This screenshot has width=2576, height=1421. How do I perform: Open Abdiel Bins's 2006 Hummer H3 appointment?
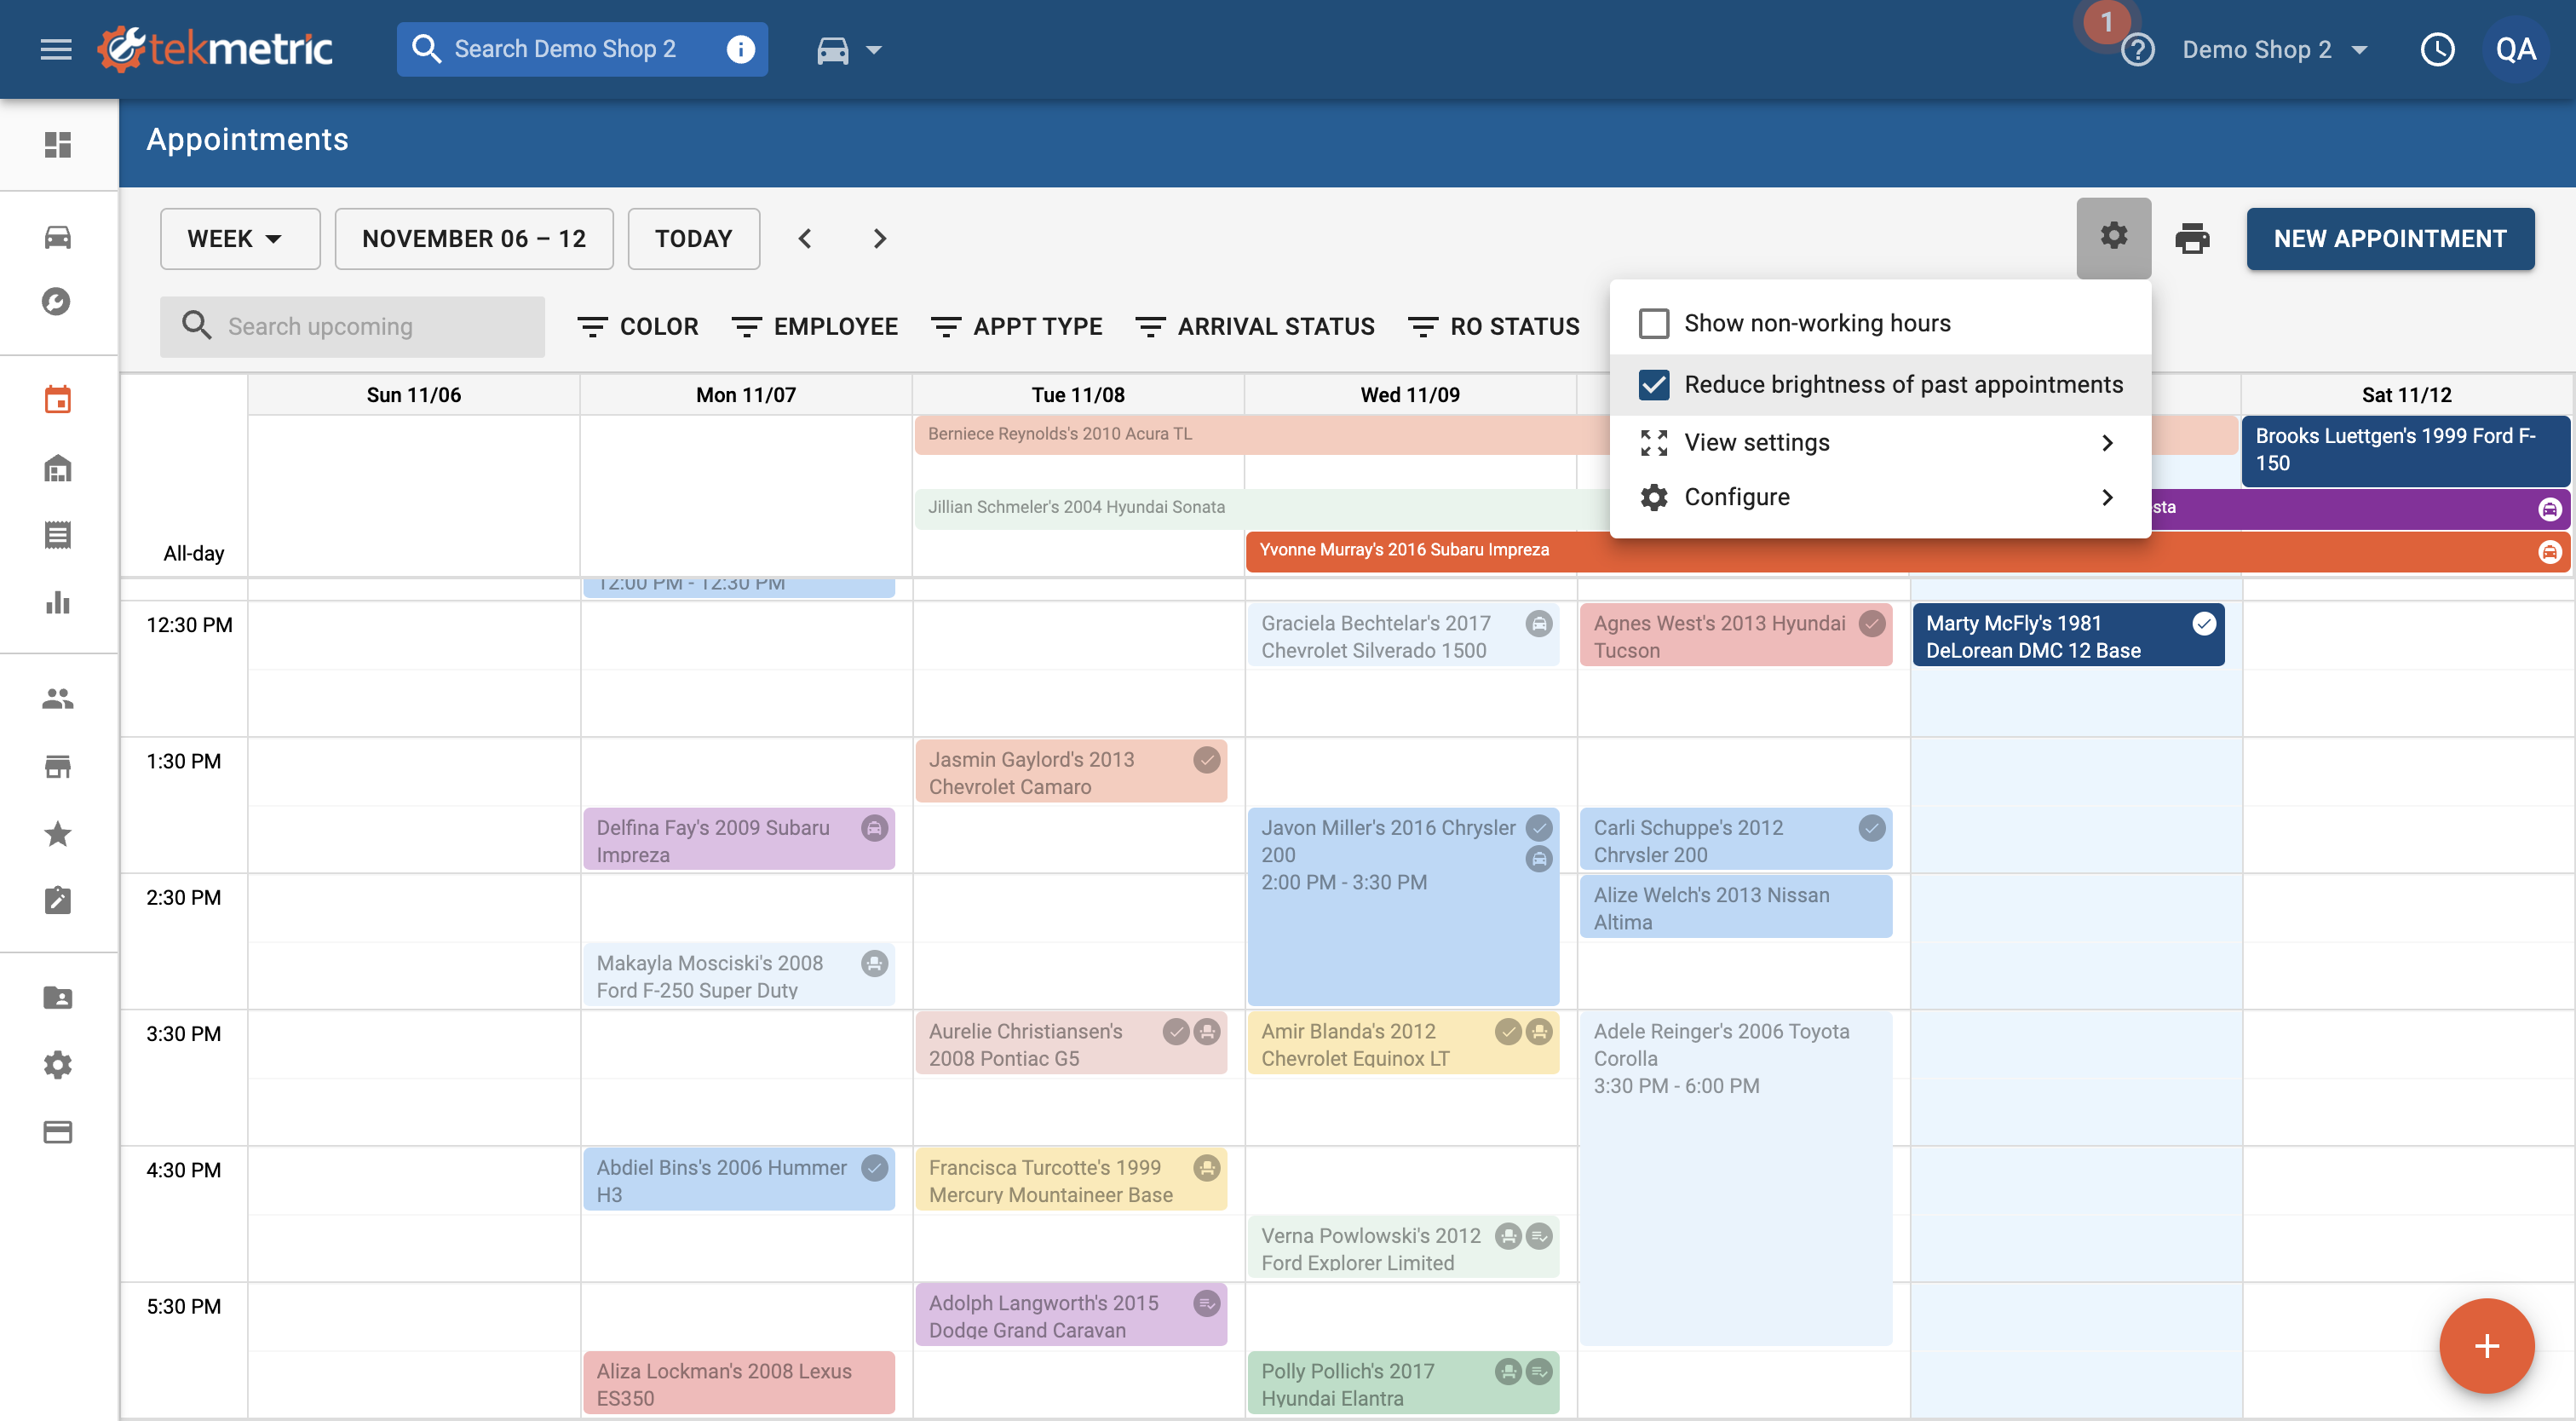(x=739, y=1180)
